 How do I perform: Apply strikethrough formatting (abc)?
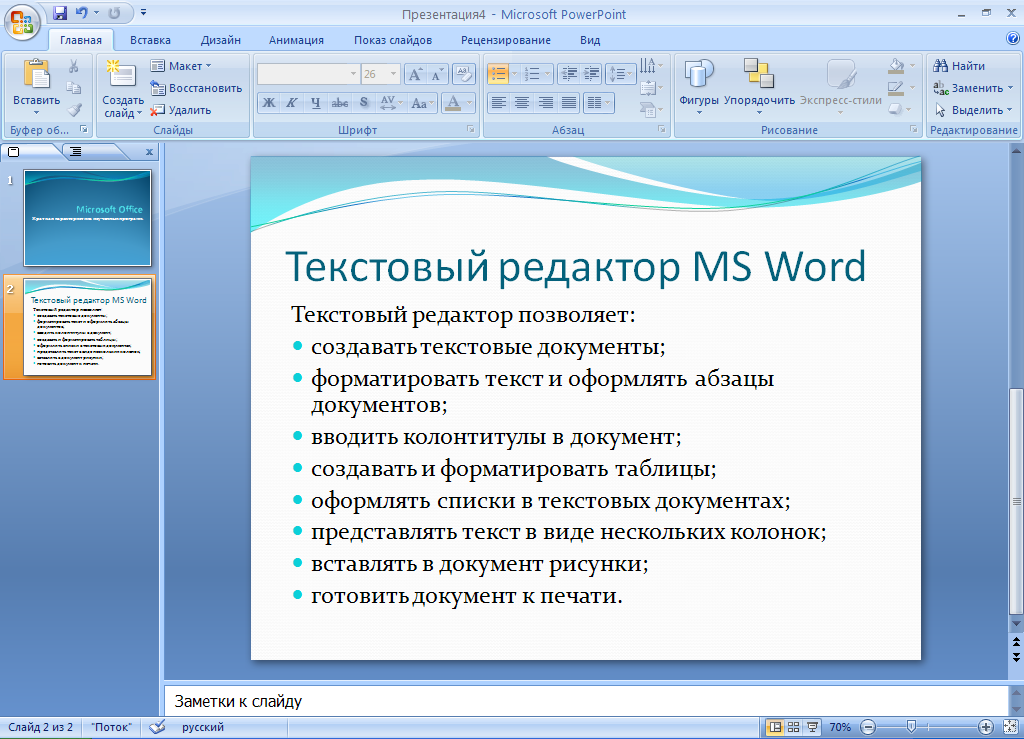(x=340, y=102)
